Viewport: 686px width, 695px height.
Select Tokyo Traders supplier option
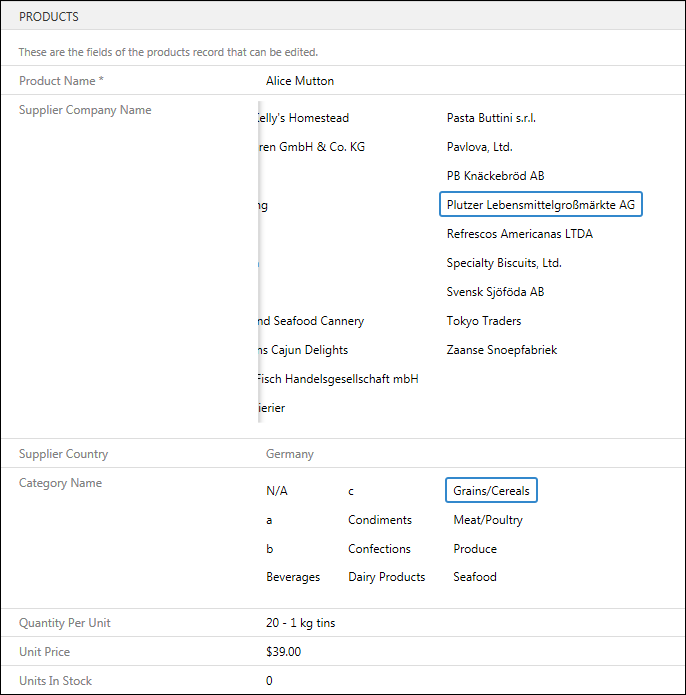(x=484, y=321)
